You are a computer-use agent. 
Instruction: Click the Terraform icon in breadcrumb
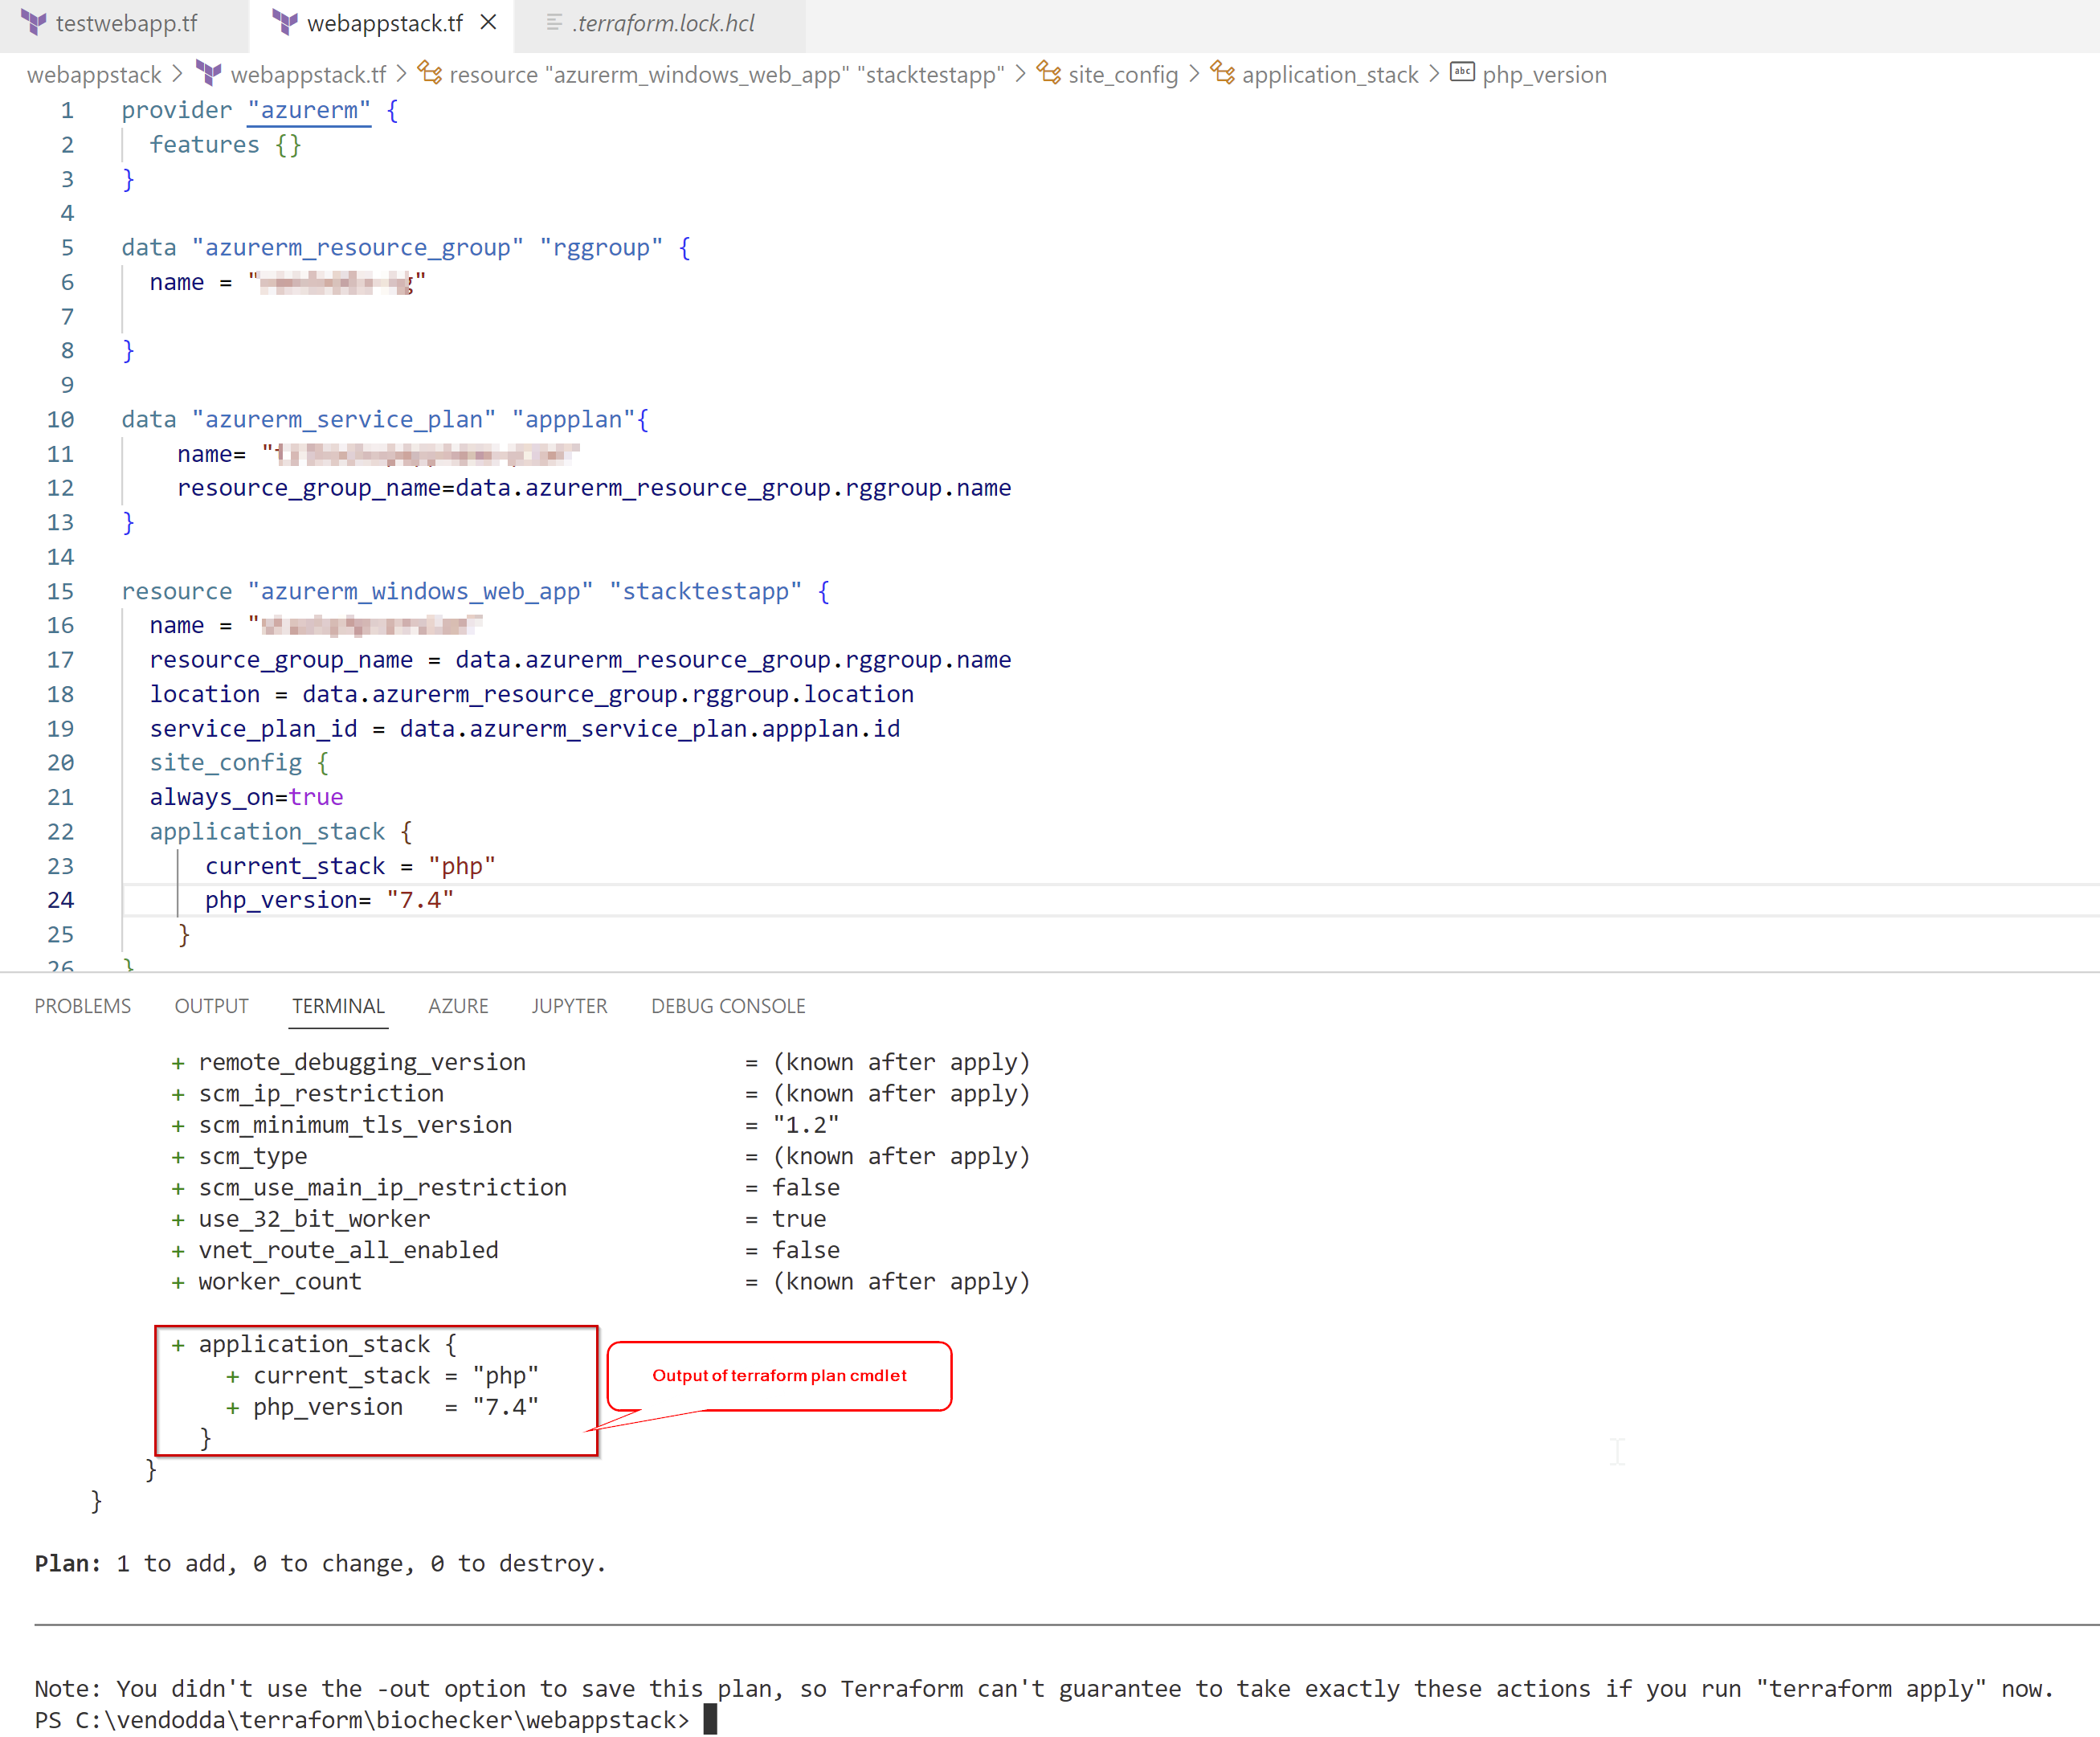click(209, 73)
